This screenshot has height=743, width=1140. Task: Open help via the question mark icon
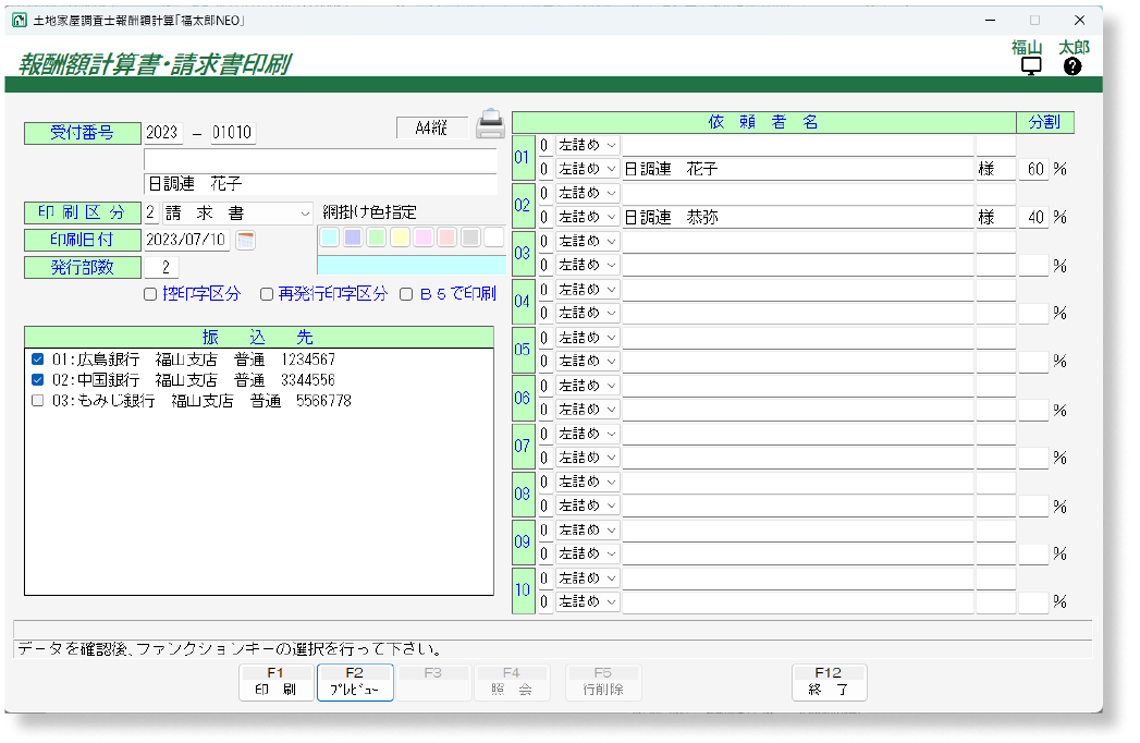pyautogui.click(x=1073, y=67)
